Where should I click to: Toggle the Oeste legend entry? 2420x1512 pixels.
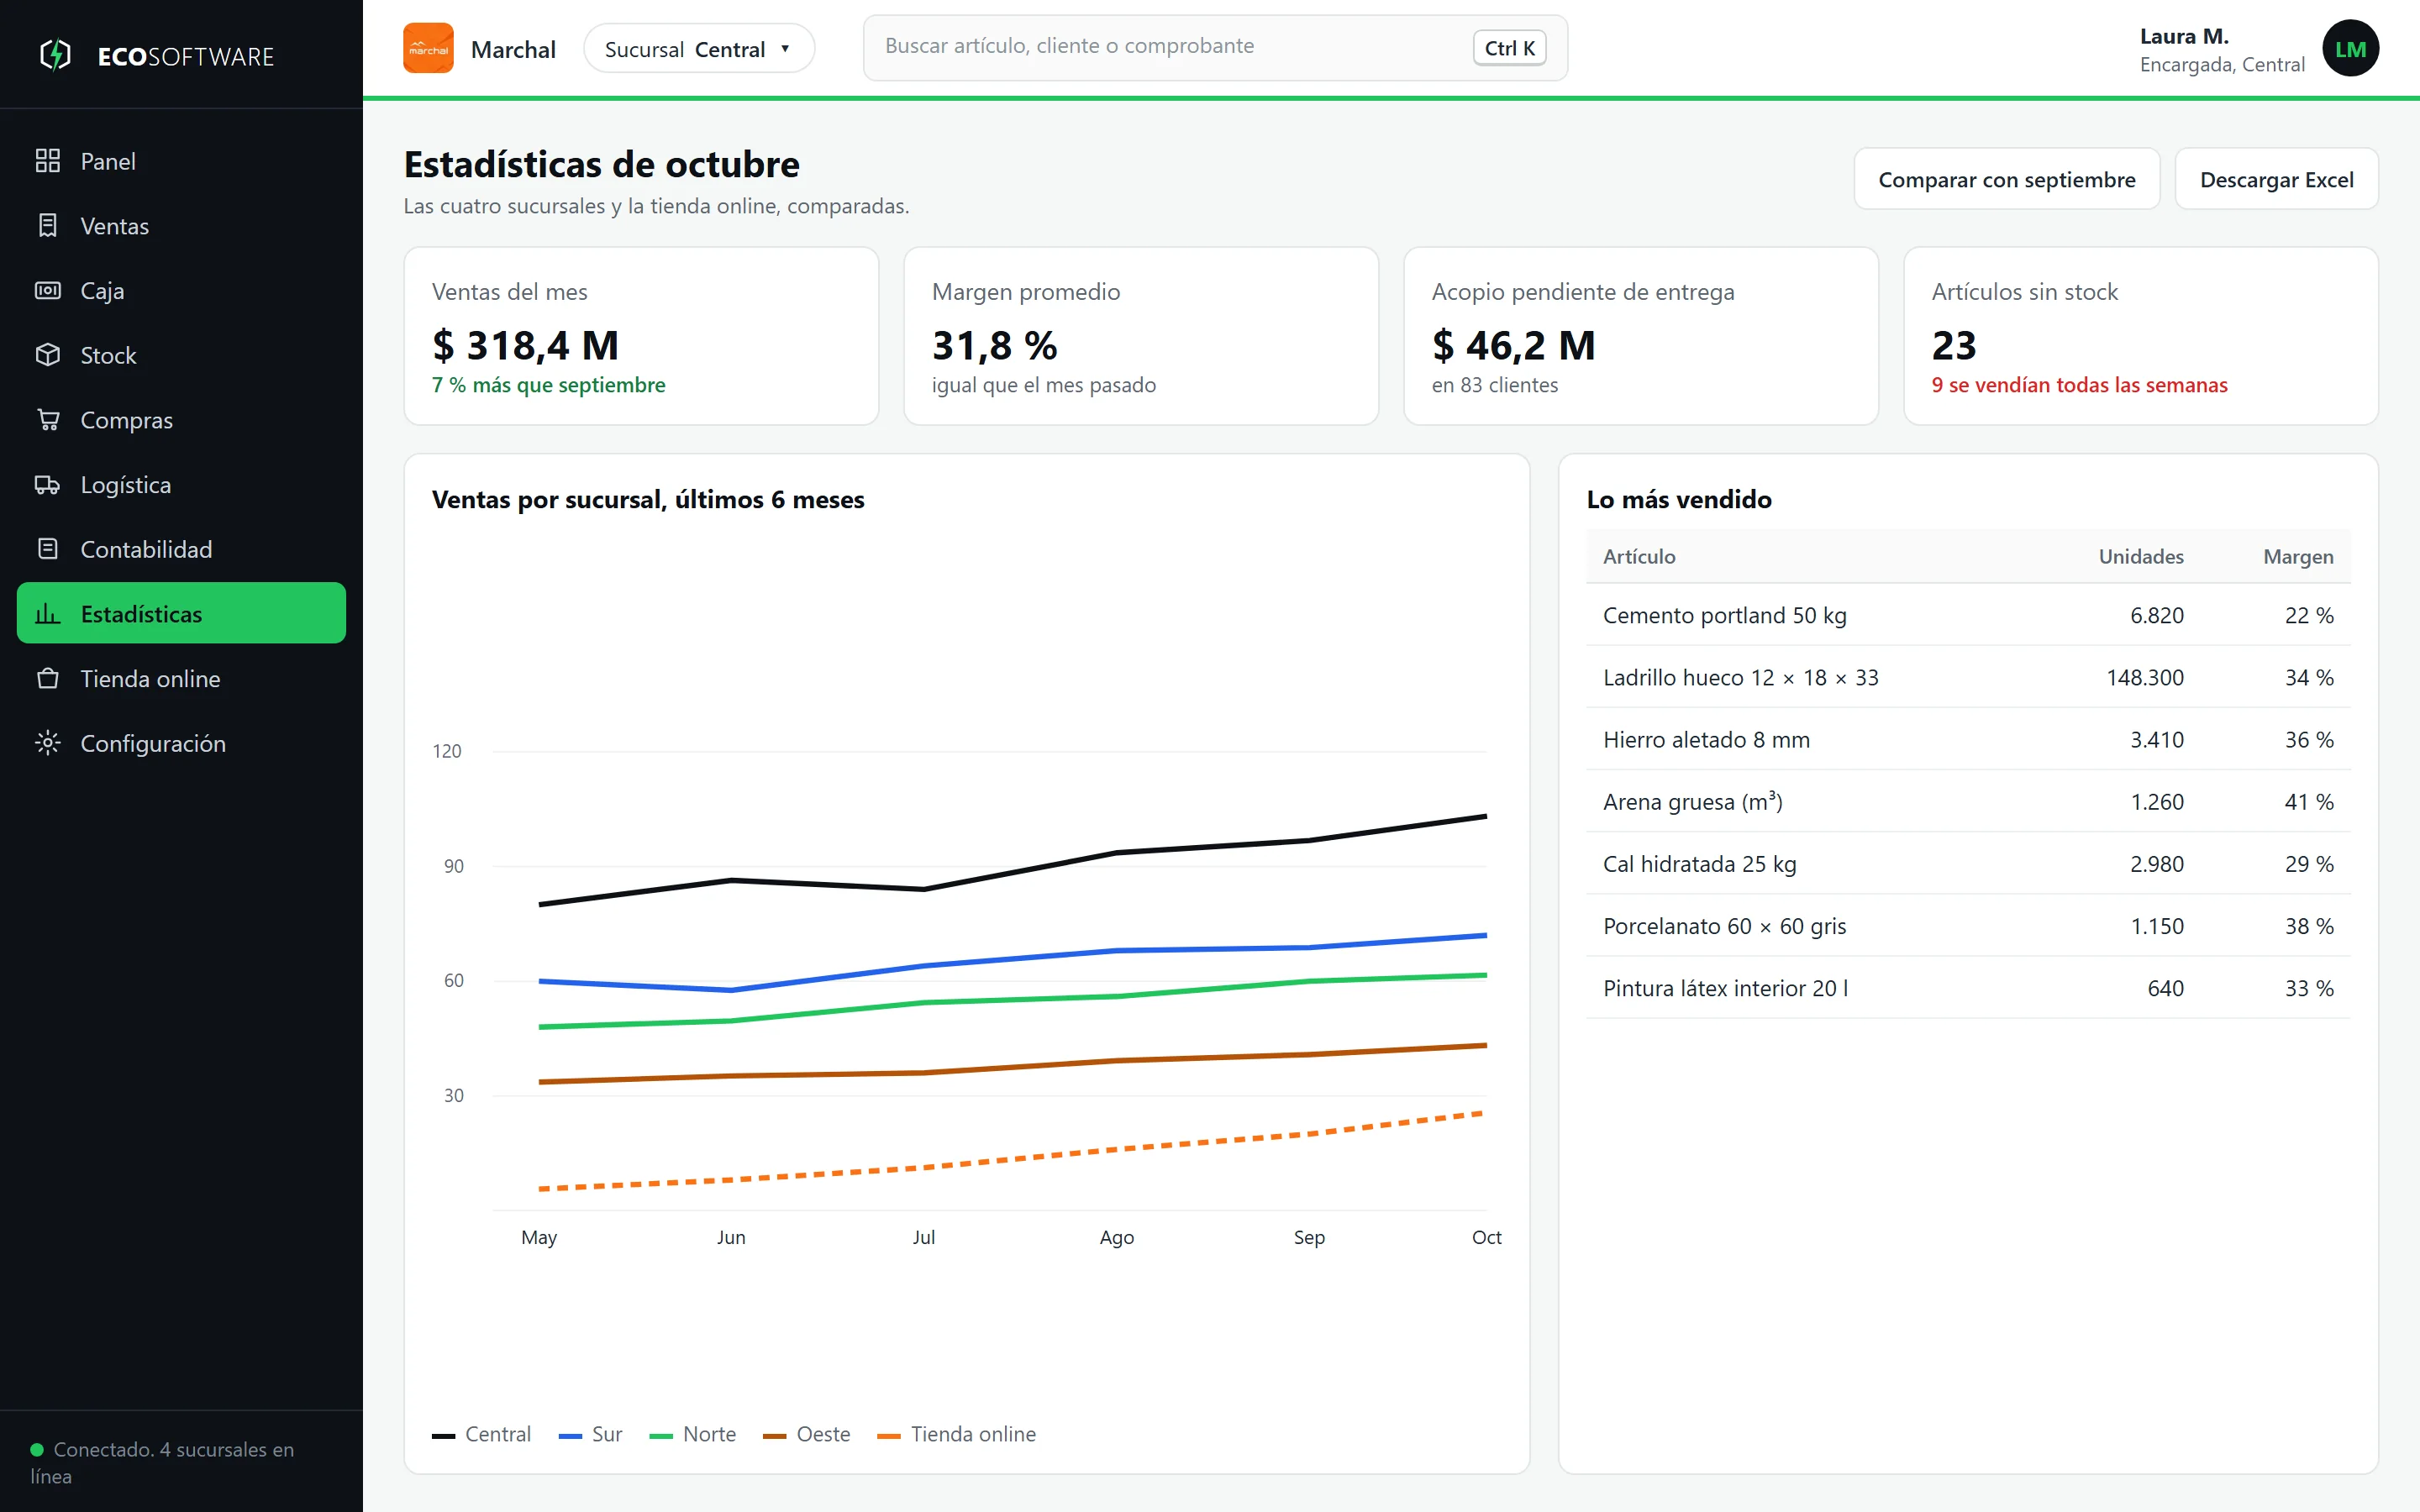(x=806, y=1434)
